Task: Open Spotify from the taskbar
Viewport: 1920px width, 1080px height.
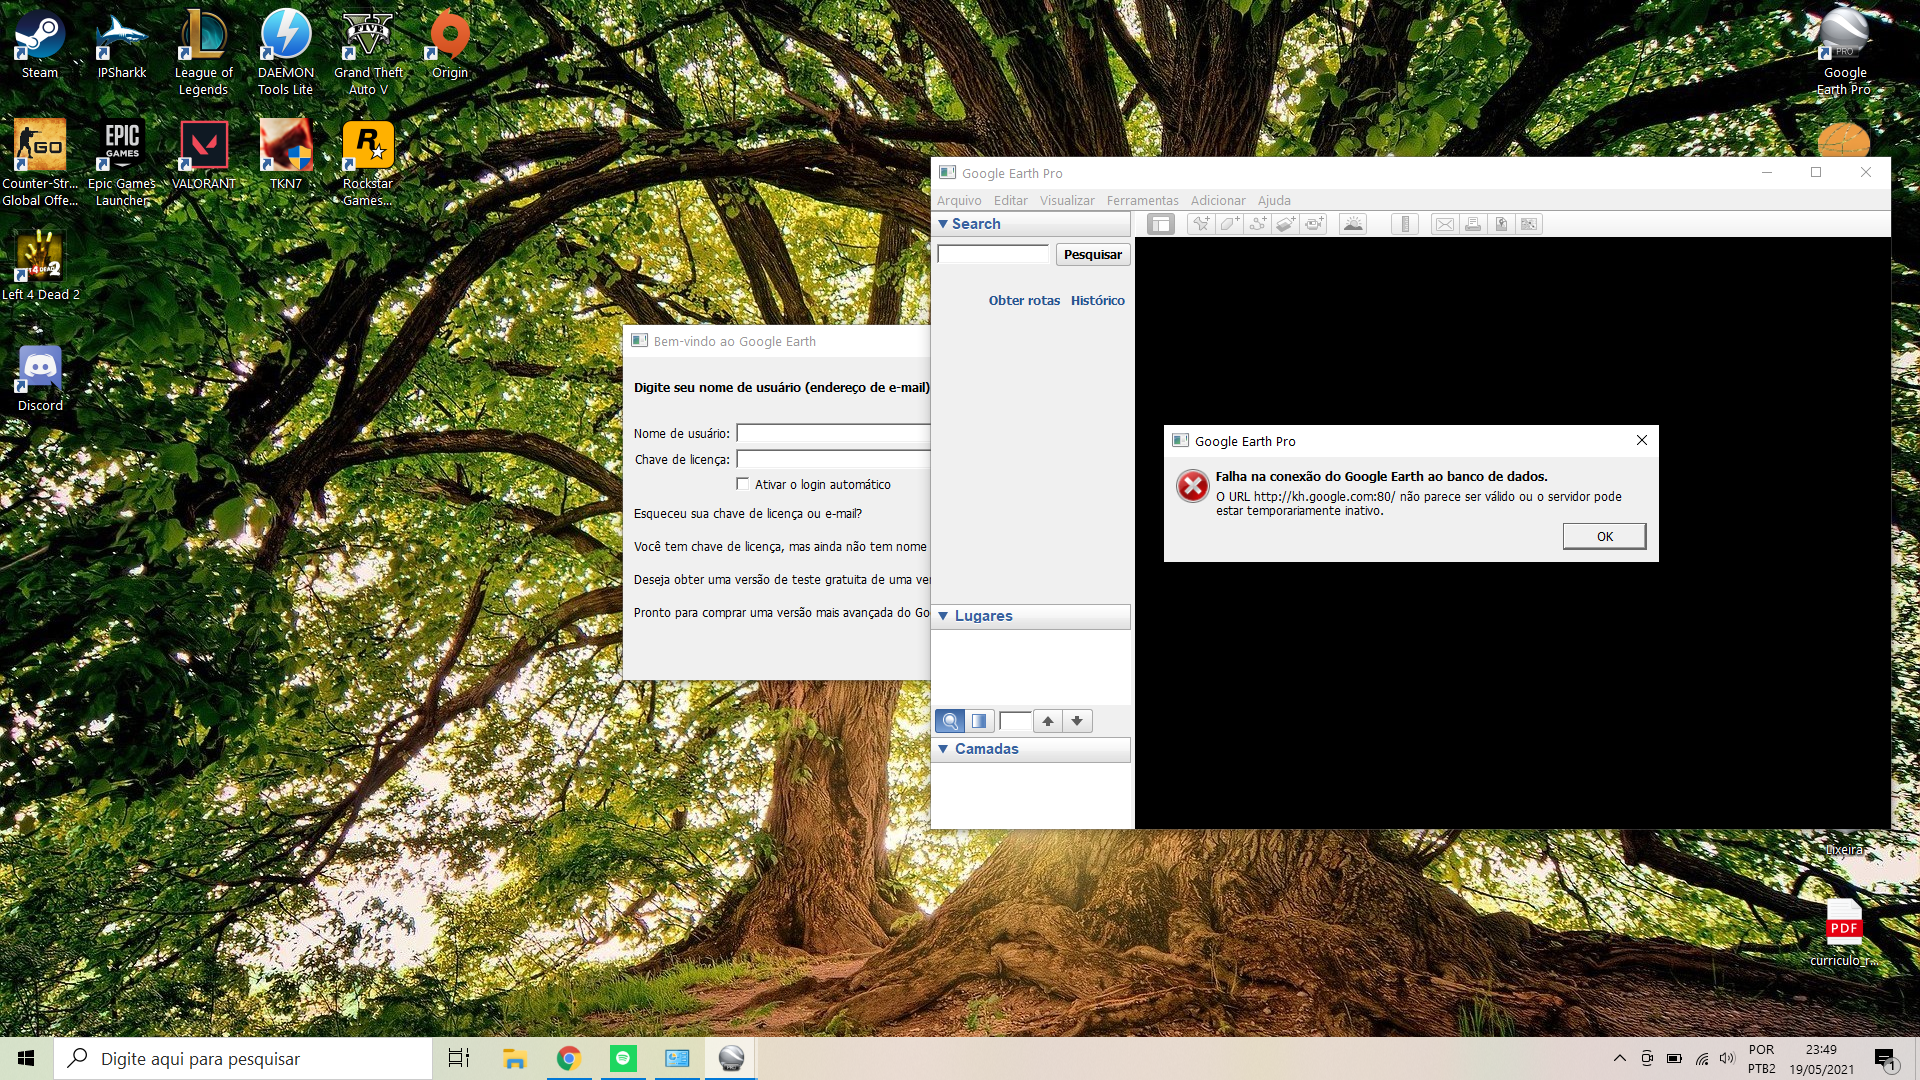Action: [x=623, y=1058]
